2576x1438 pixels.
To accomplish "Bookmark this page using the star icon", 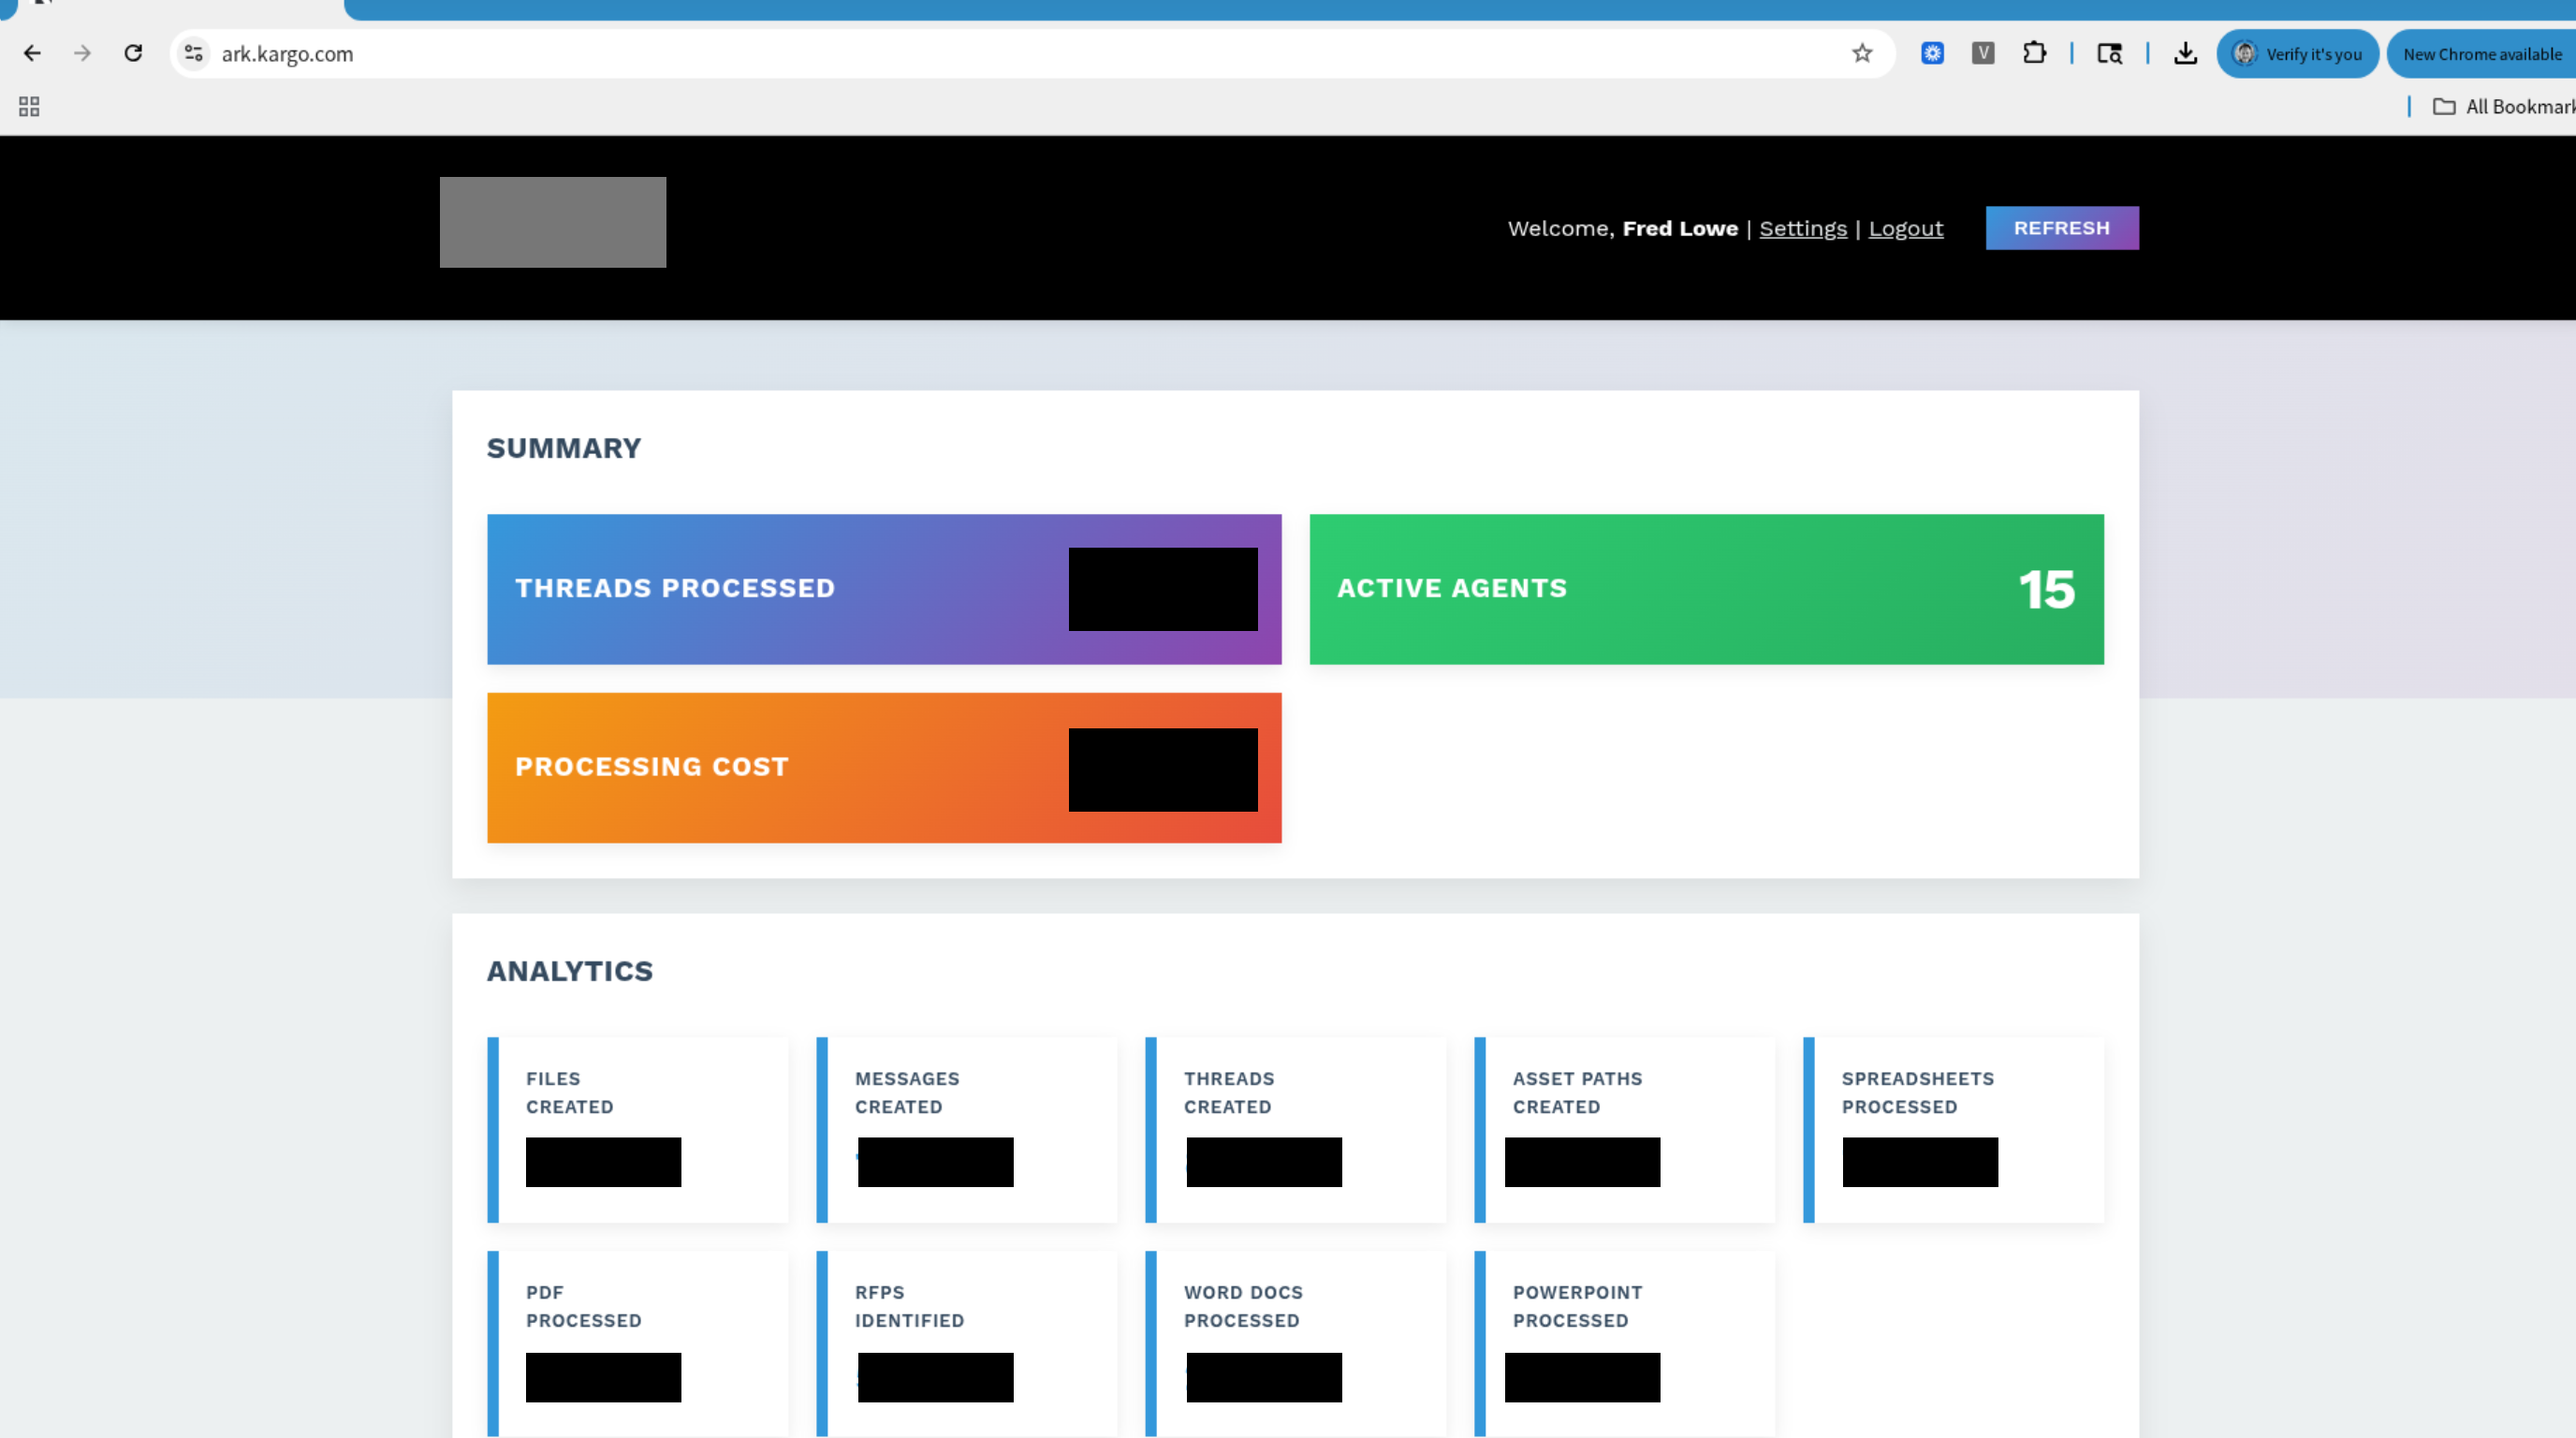I will [1860, 53].
